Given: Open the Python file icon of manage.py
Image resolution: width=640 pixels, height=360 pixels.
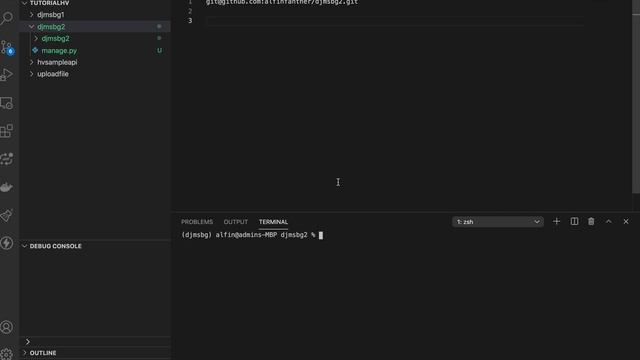Looking at the screenshot, I should 35,50.
